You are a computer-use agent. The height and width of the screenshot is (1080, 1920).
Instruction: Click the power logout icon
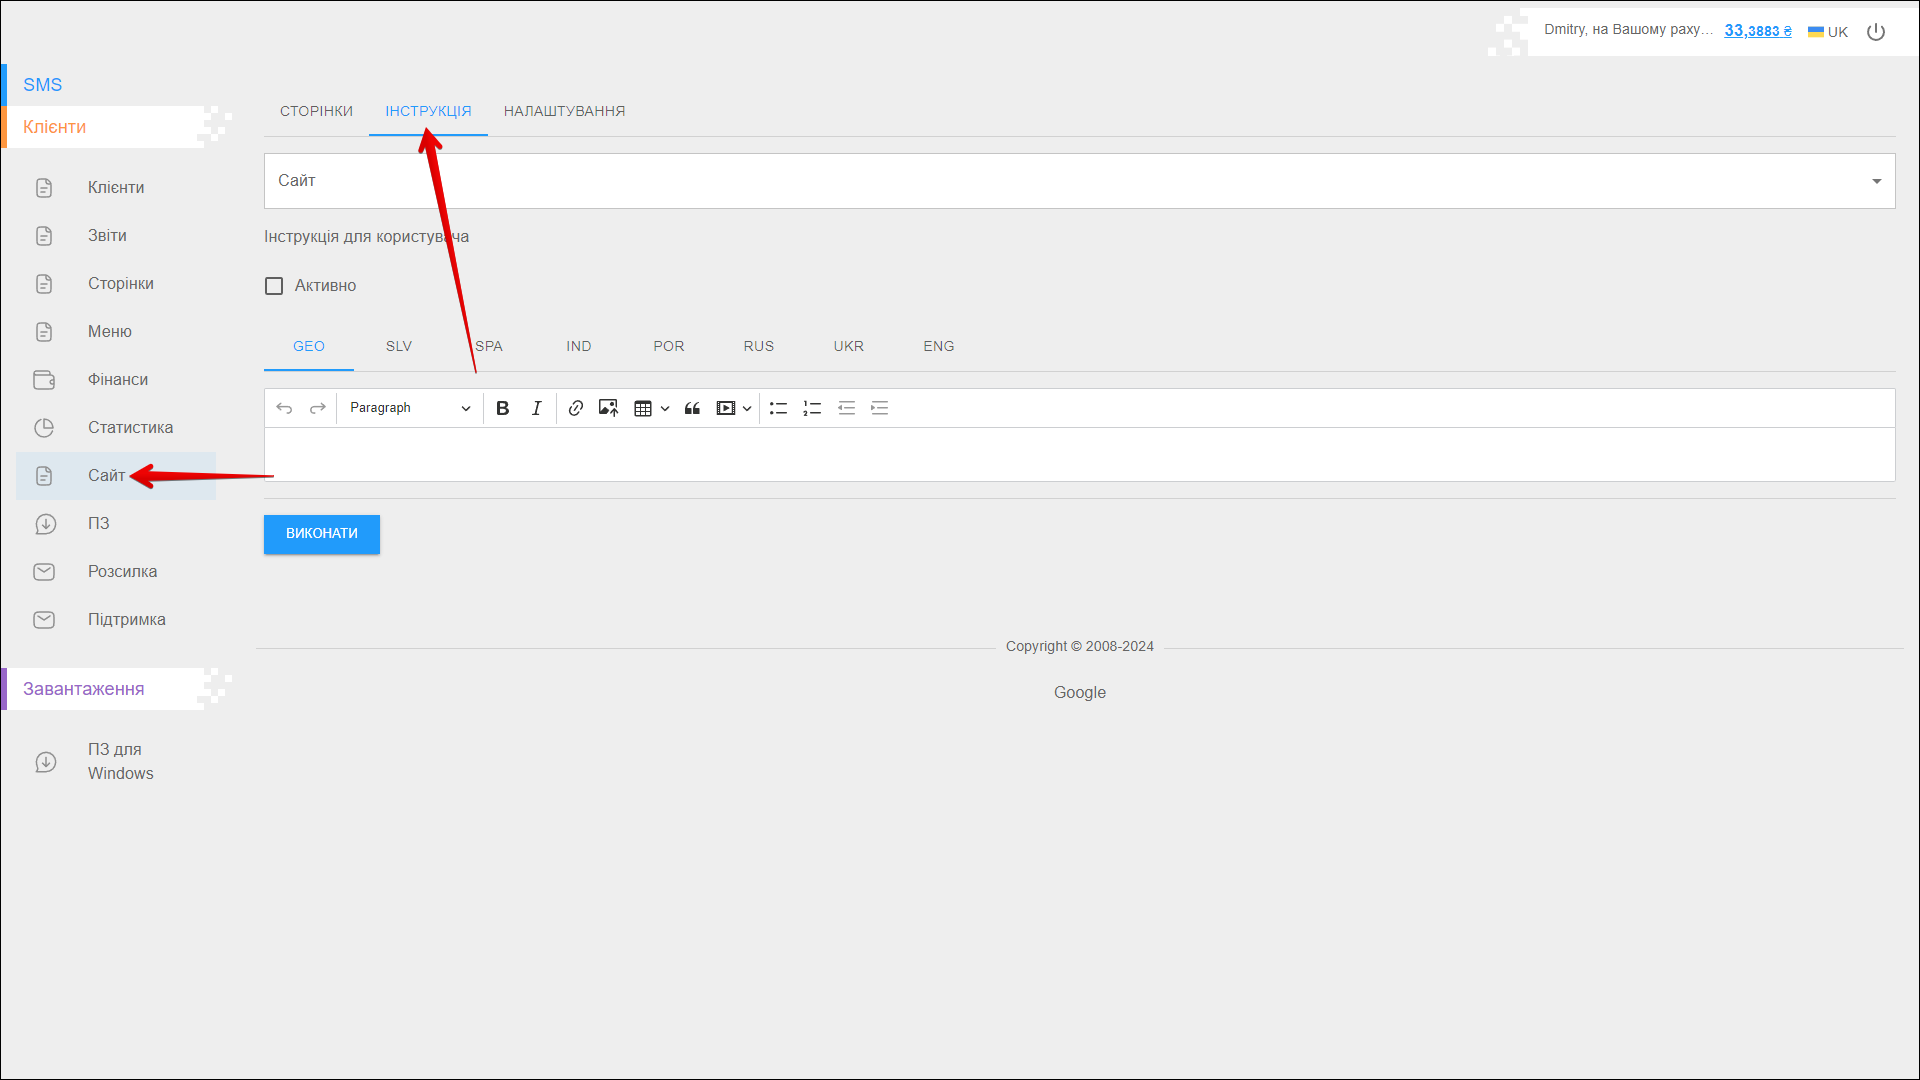[x=1876, y=32]
